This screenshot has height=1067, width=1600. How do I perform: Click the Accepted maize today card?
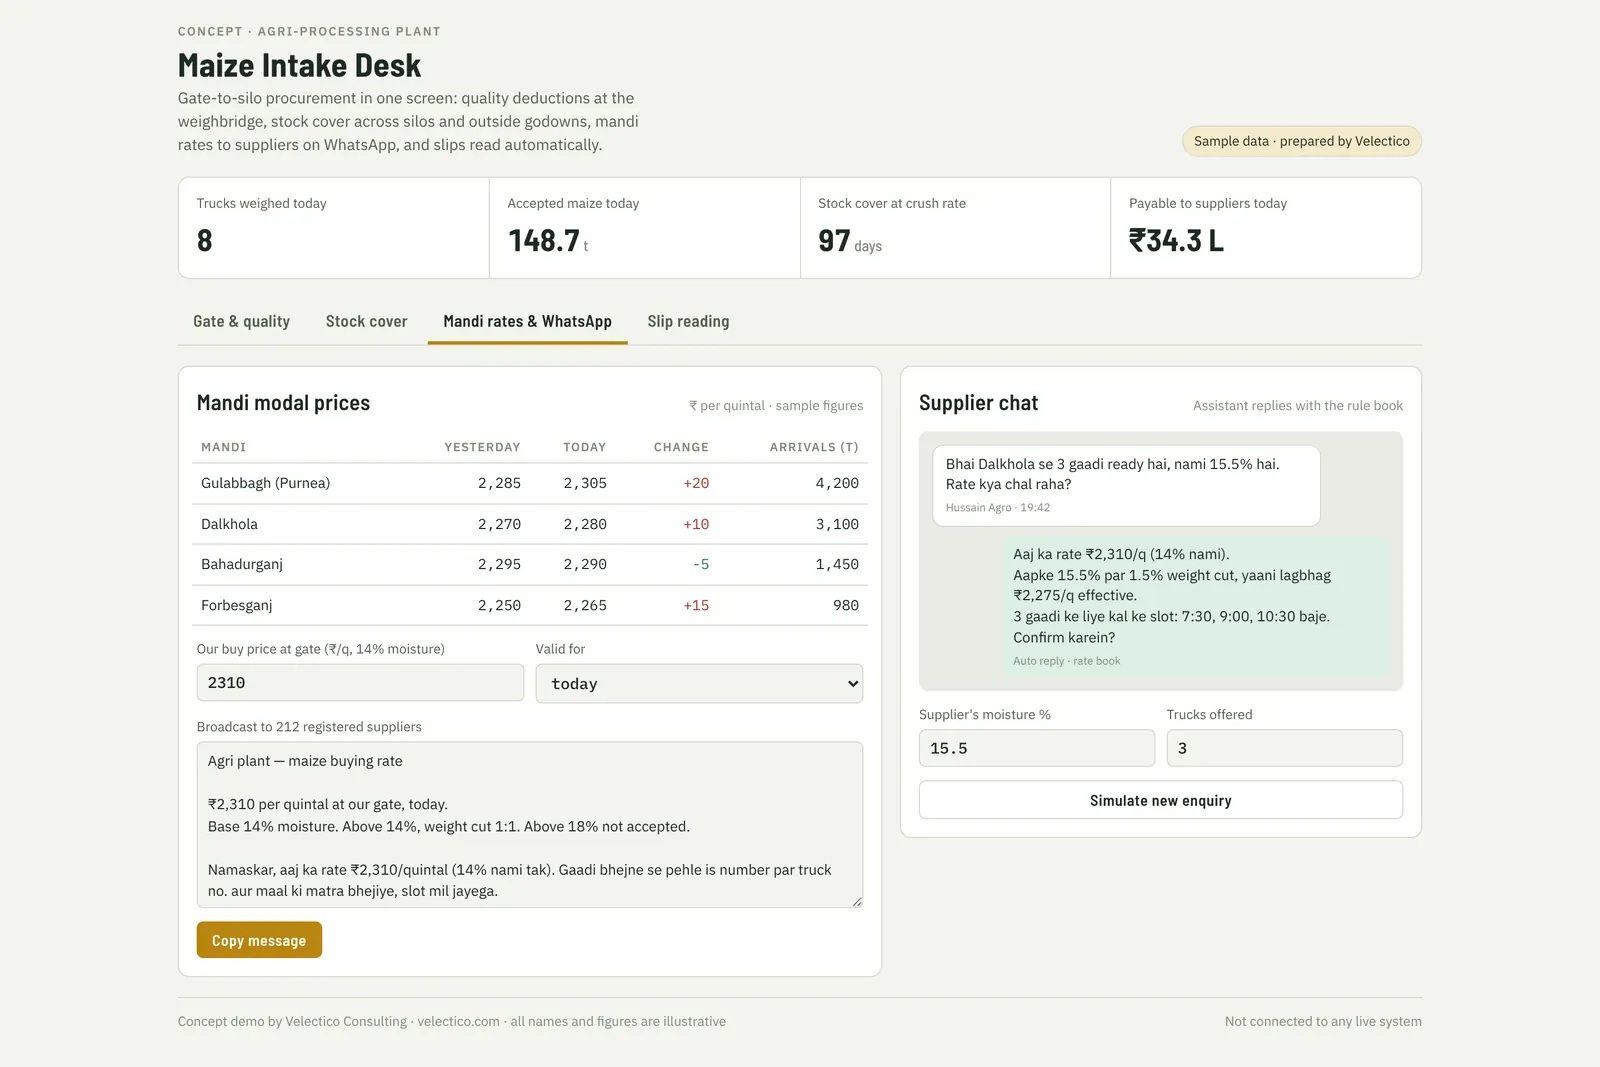(645, 228)
